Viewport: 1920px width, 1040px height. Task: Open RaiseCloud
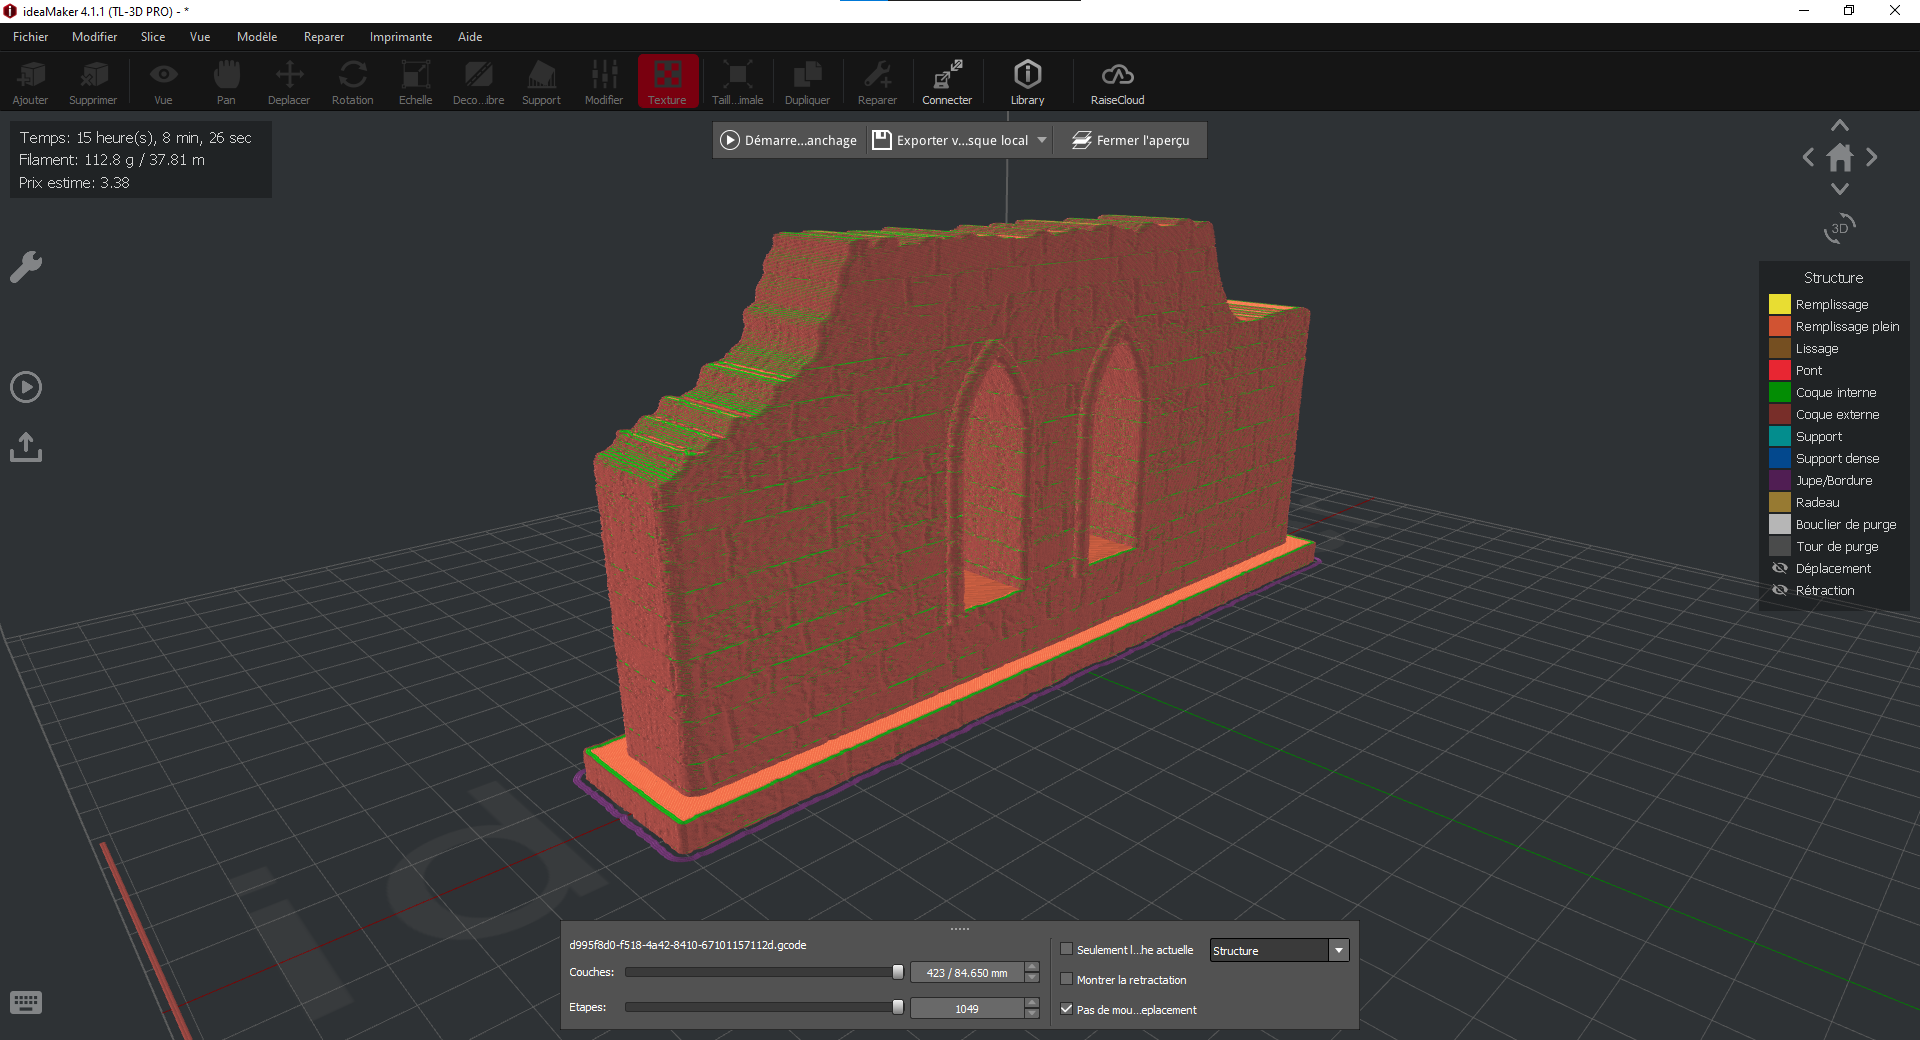[x=1117, y=82]
